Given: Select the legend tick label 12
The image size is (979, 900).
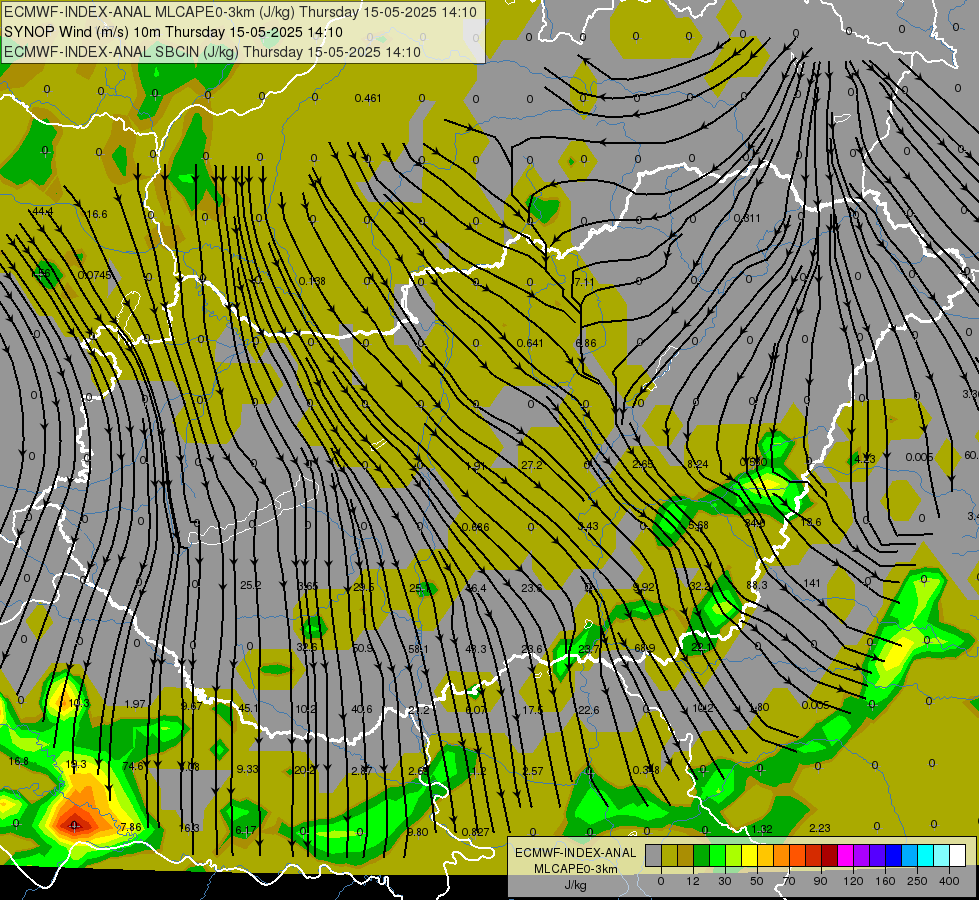Looking at the screenshot, I should click(x=692, y=881).
